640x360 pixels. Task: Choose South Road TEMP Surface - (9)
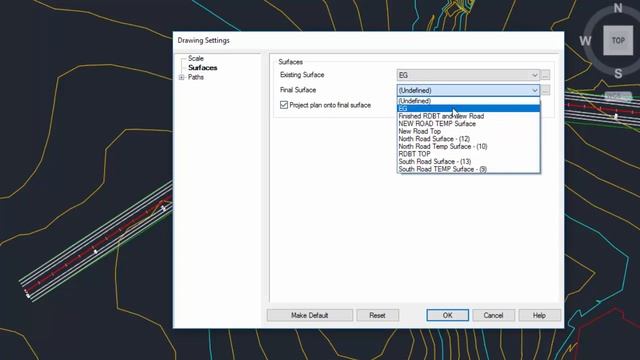tap(468, 169)
